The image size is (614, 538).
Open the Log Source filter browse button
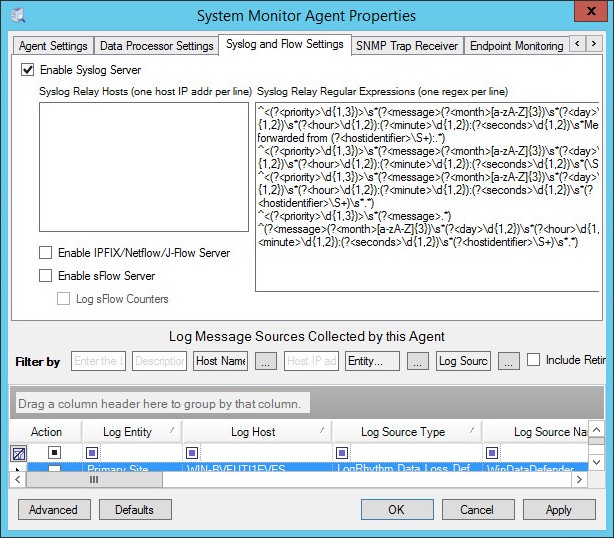click(x=508, y=361)
